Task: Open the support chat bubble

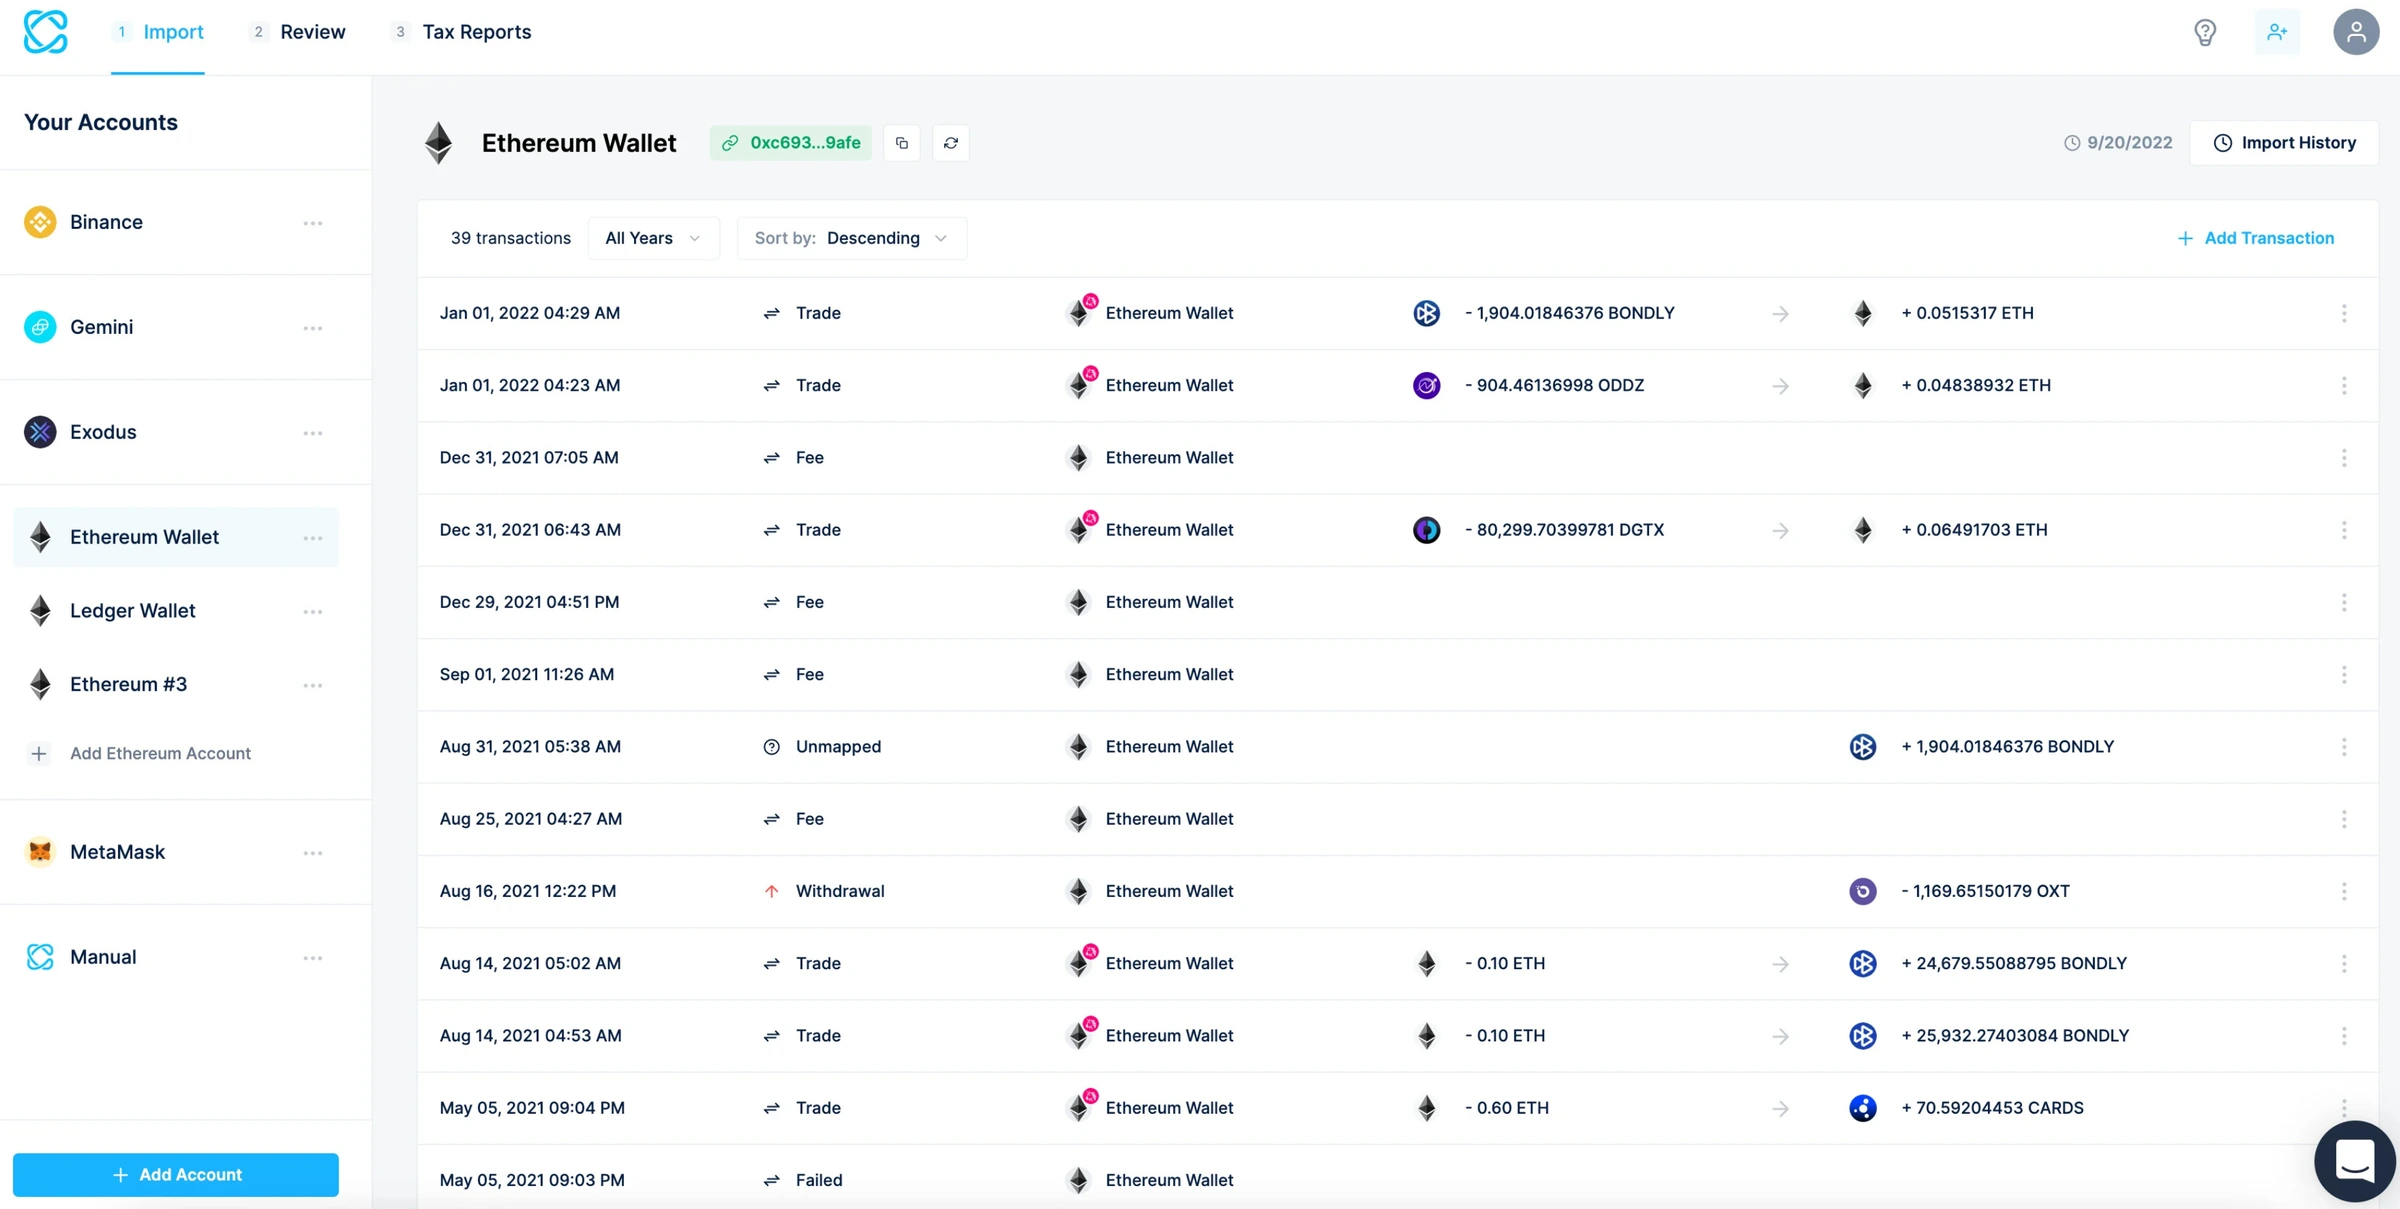Action: pos(2355,1161)
